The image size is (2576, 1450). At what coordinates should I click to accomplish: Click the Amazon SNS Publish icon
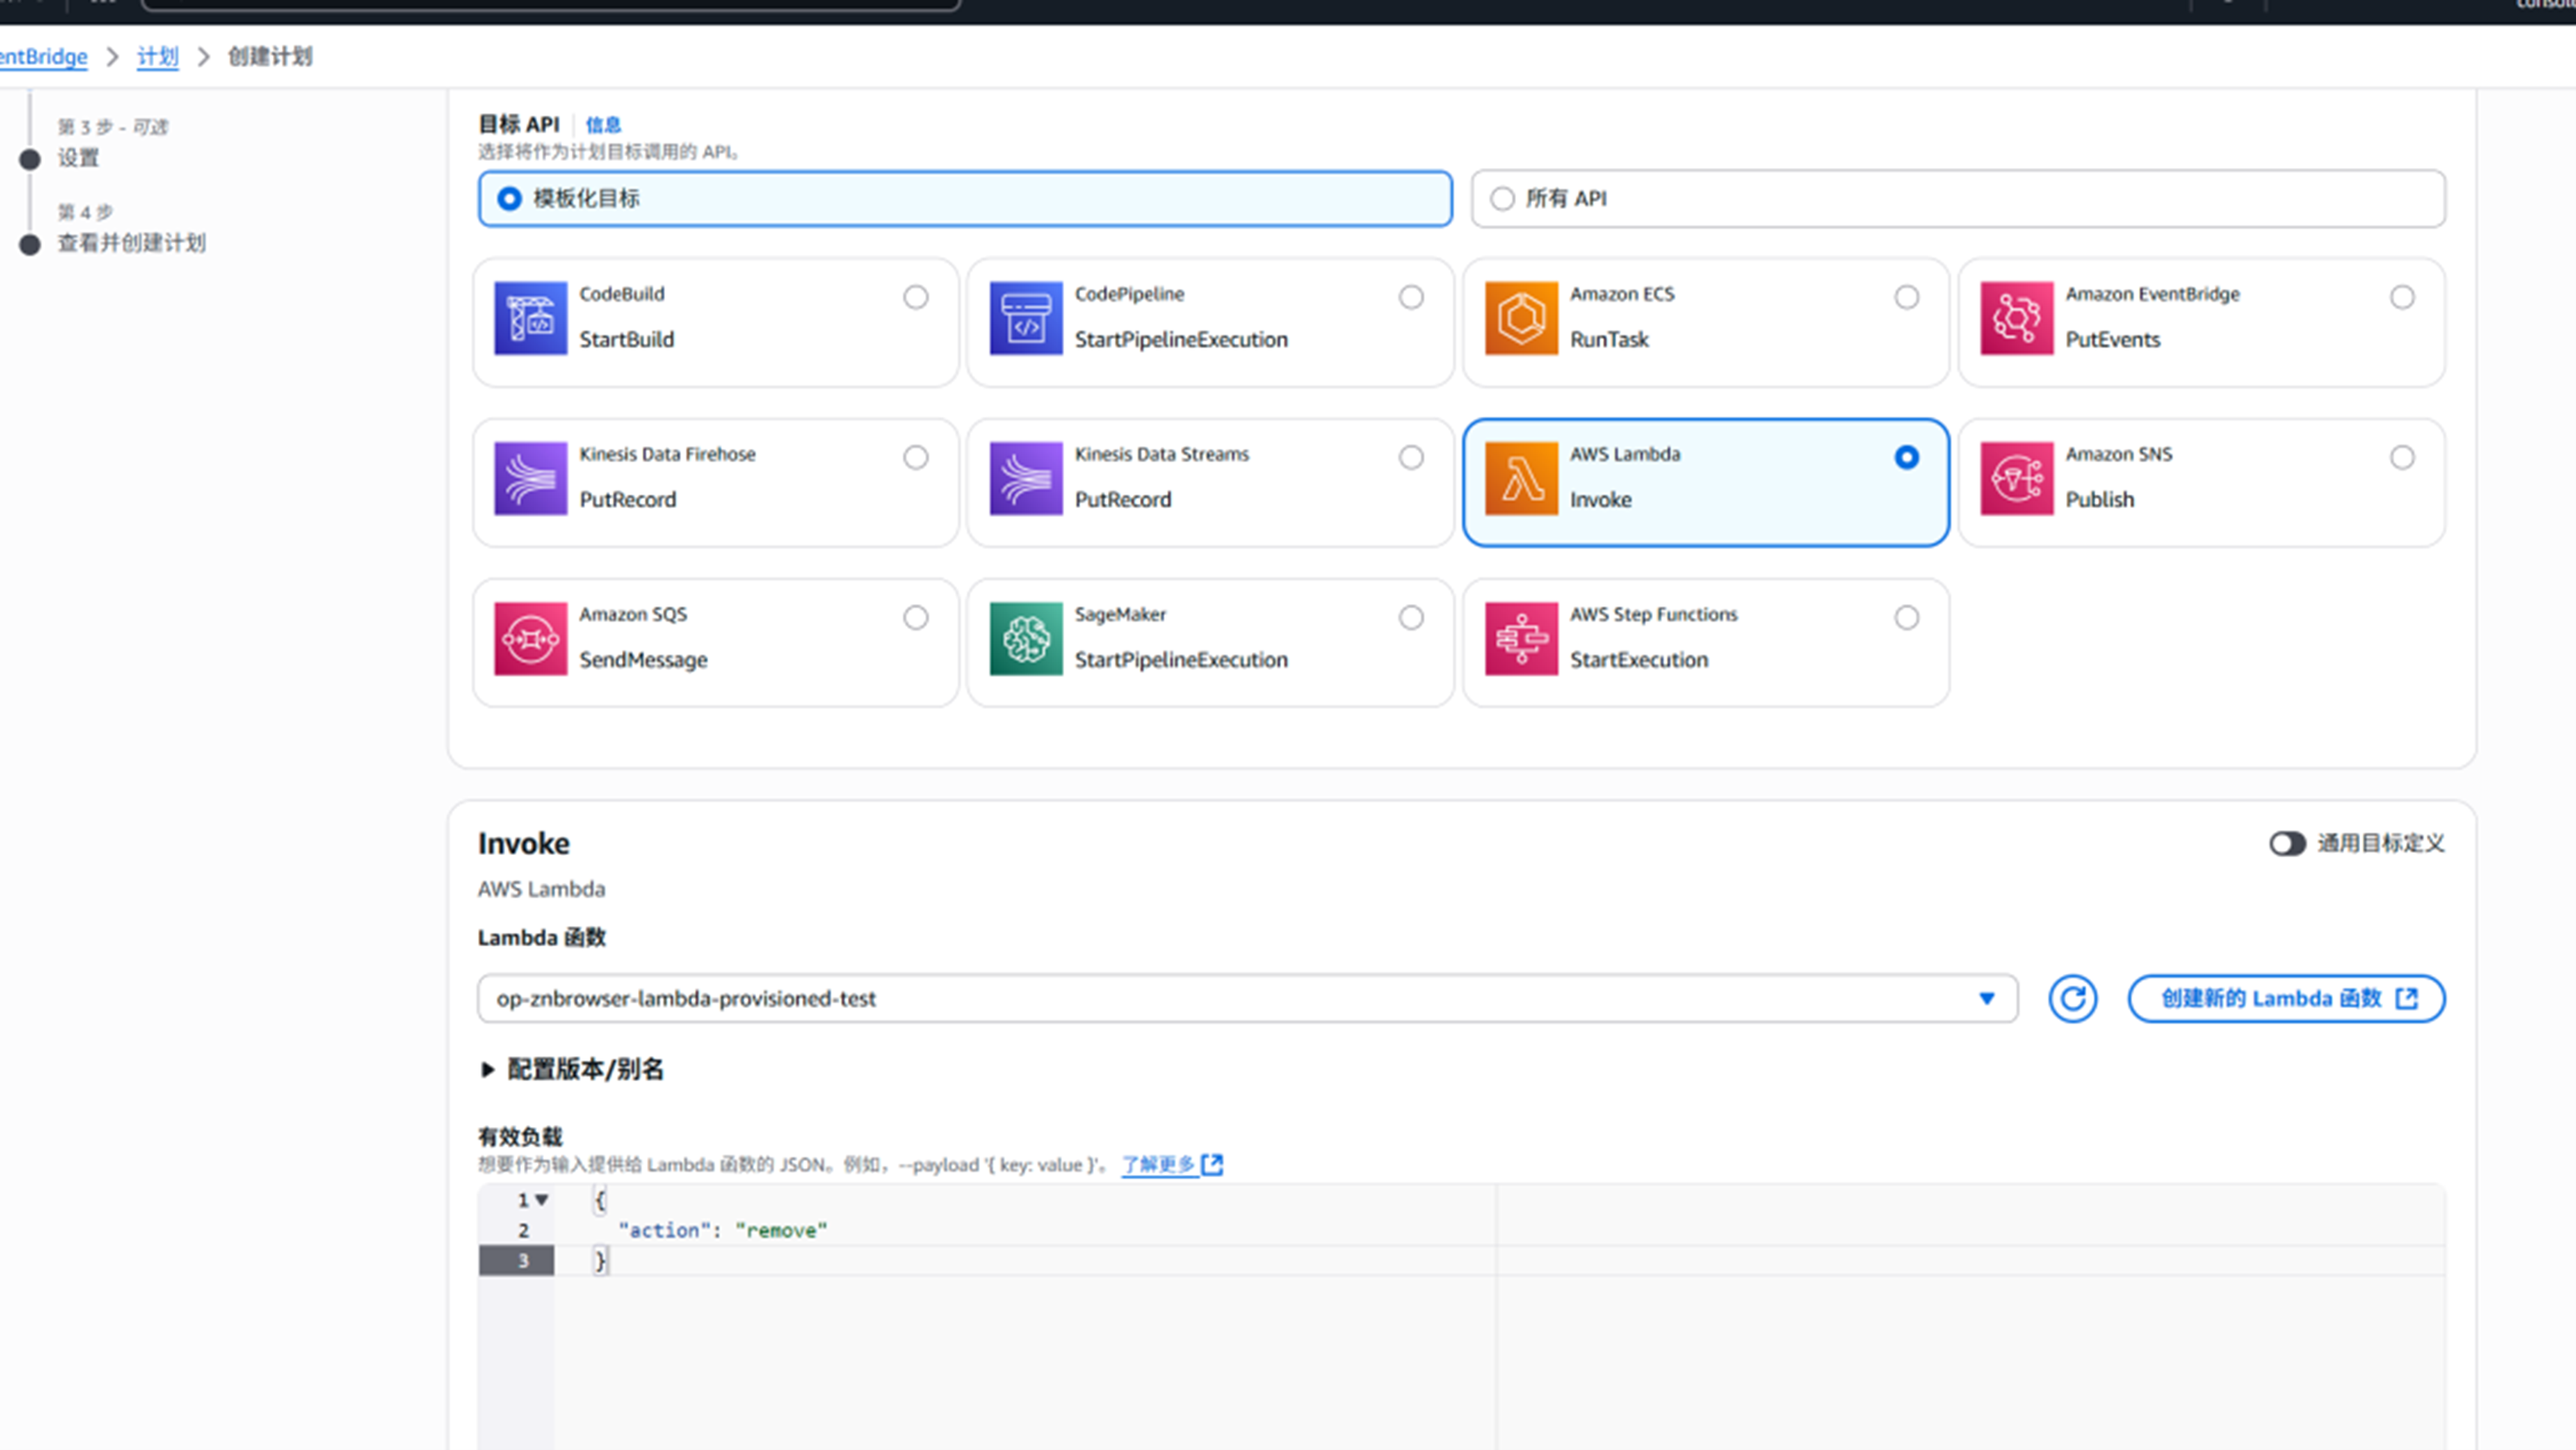[2016, 478]
